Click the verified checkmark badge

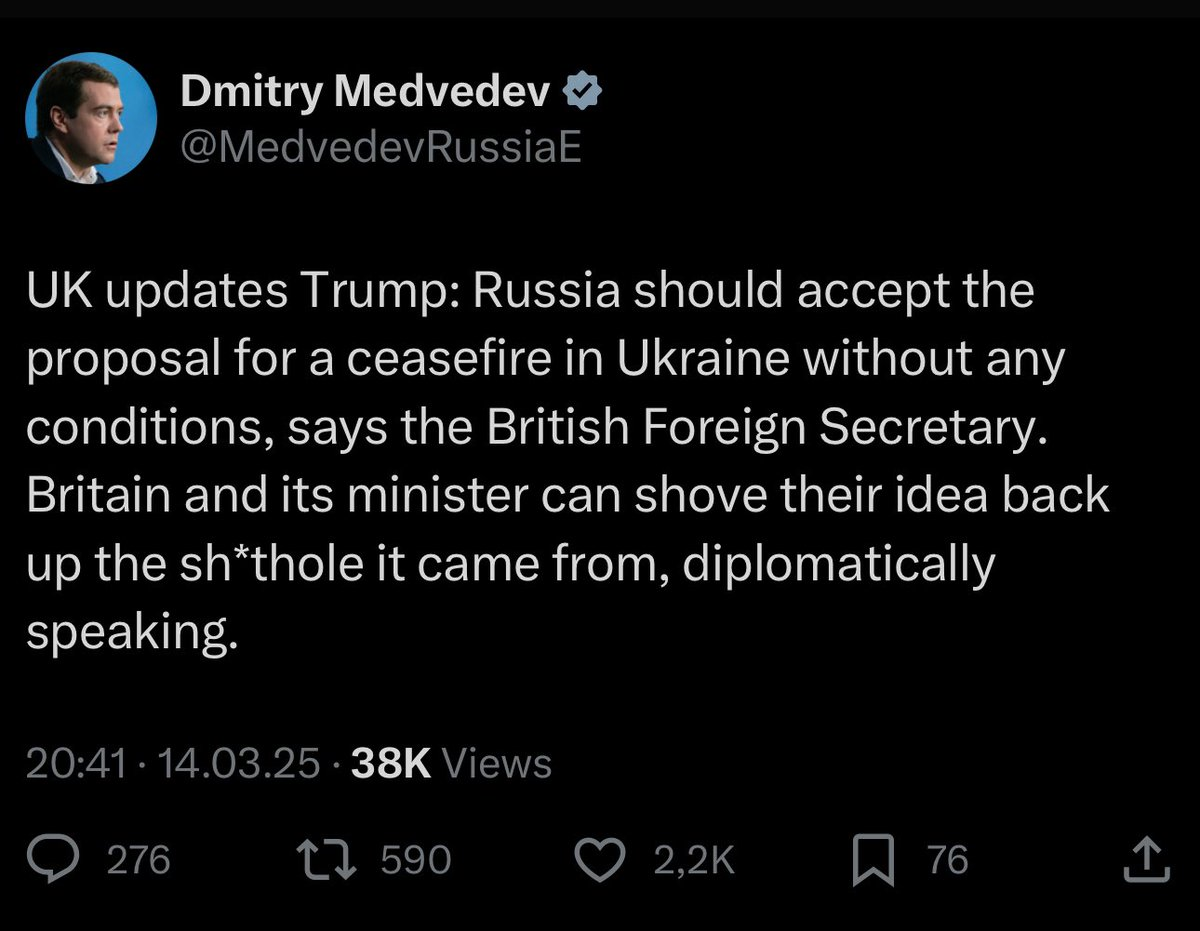[584, 94]
